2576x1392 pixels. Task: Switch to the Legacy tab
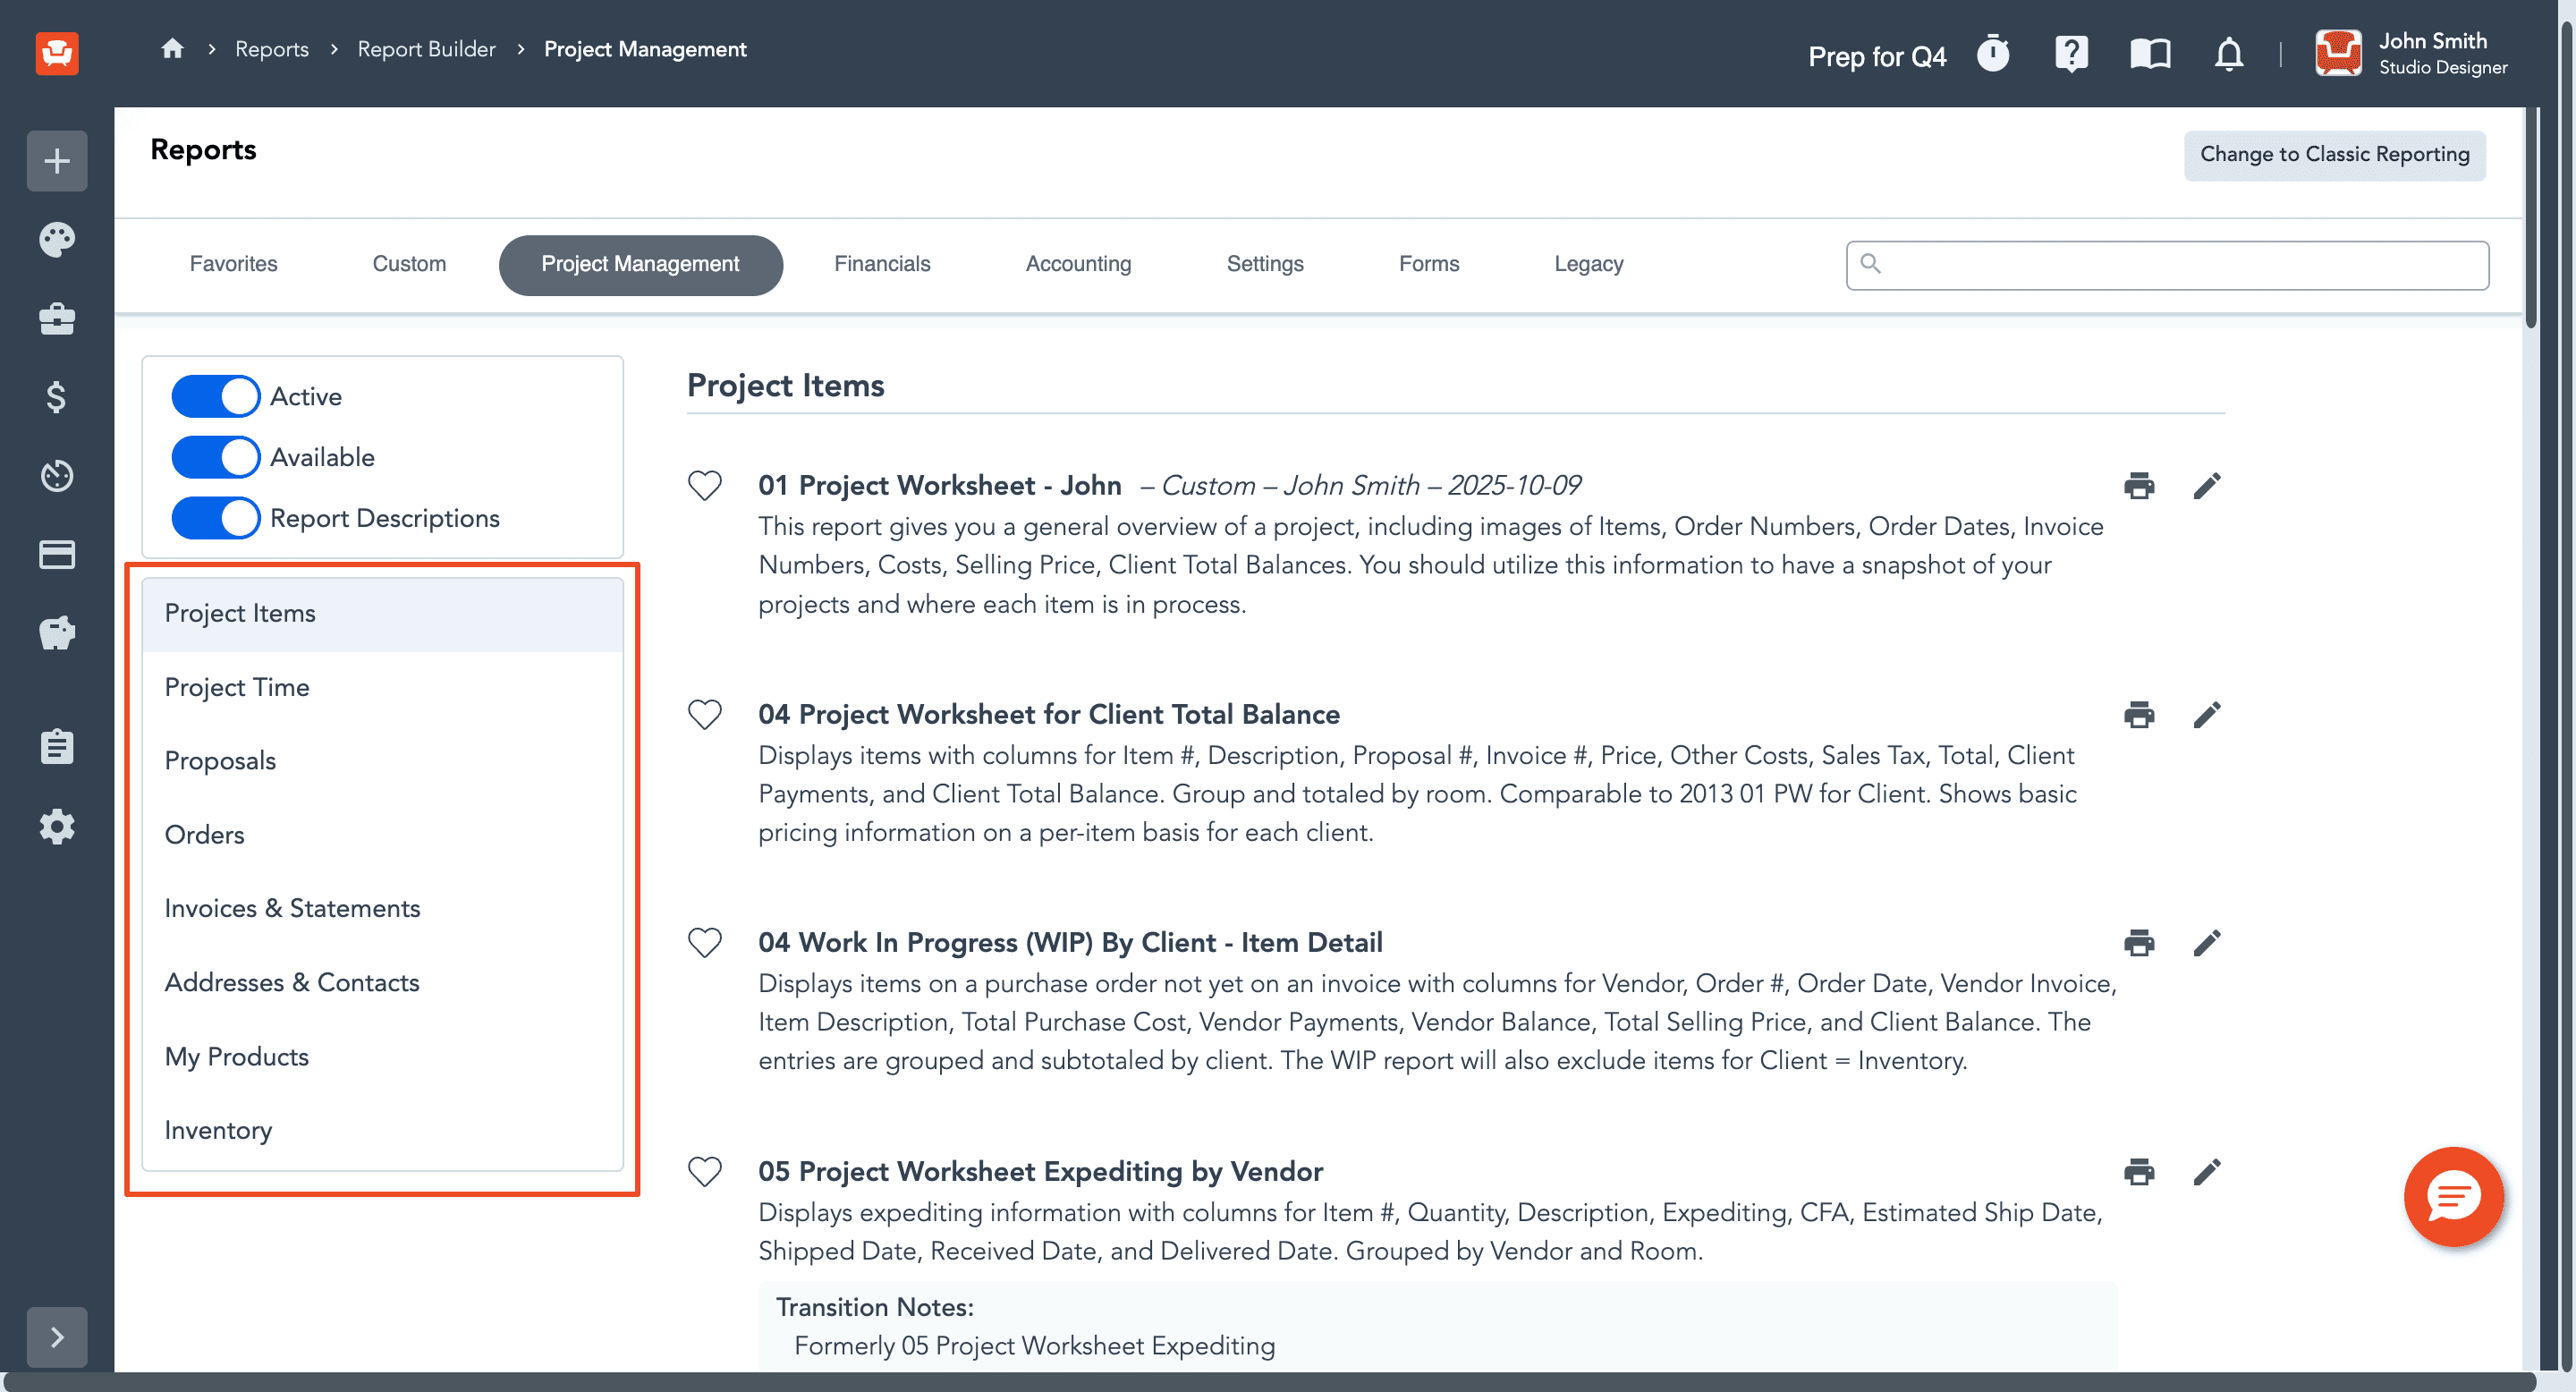[x=1588, y=264]
